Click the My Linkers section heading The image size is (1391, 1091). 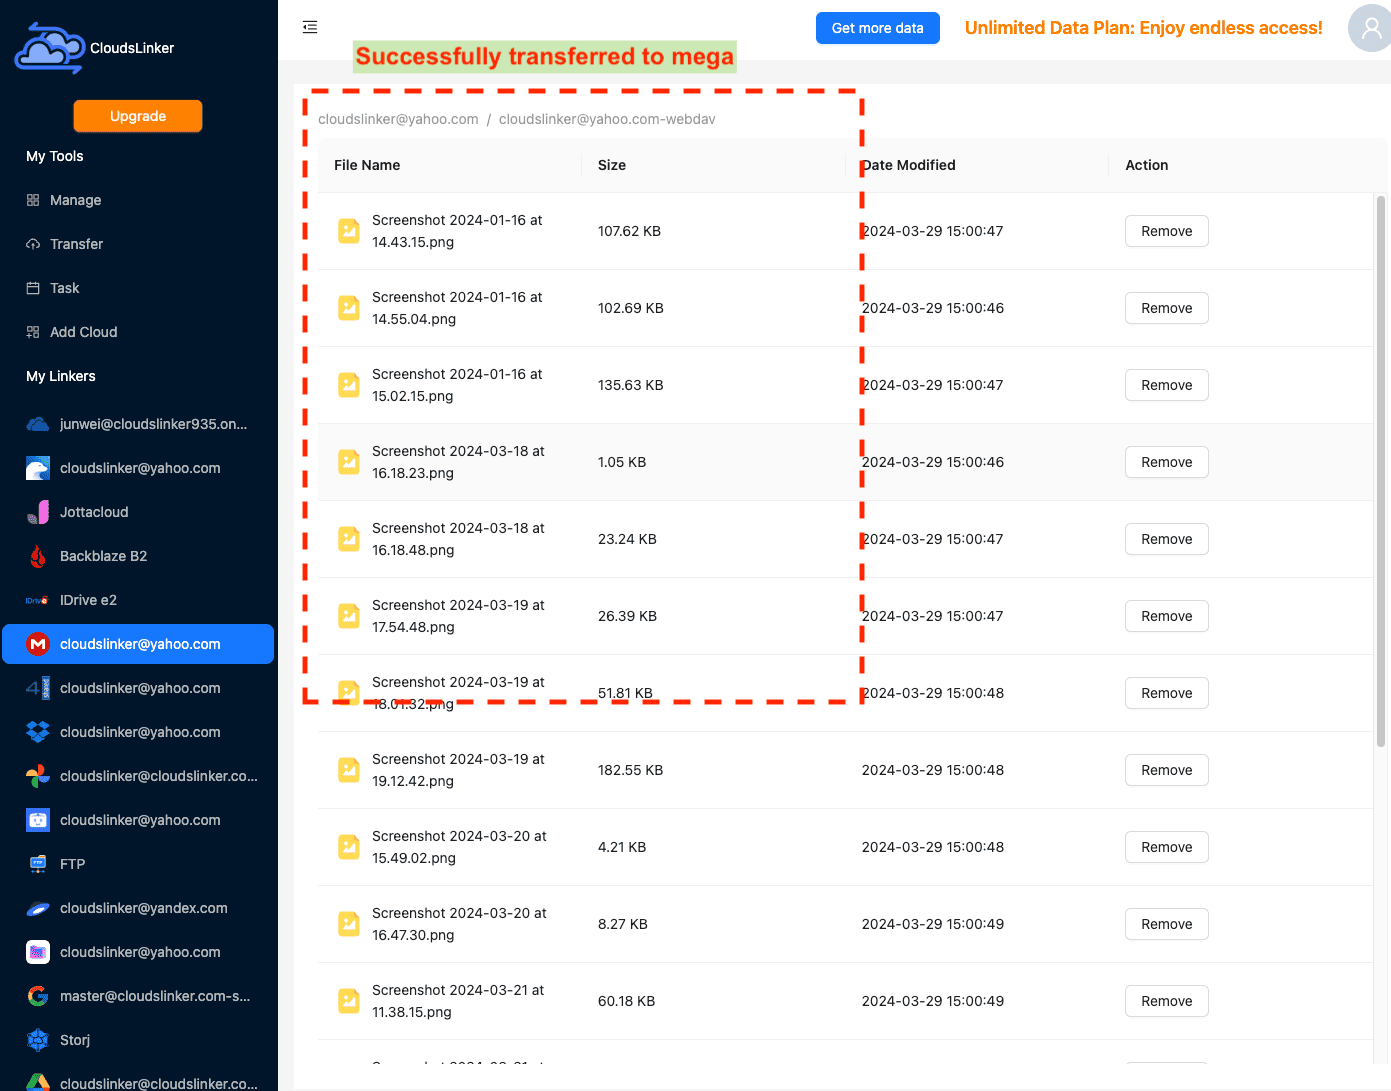[61, 376]
